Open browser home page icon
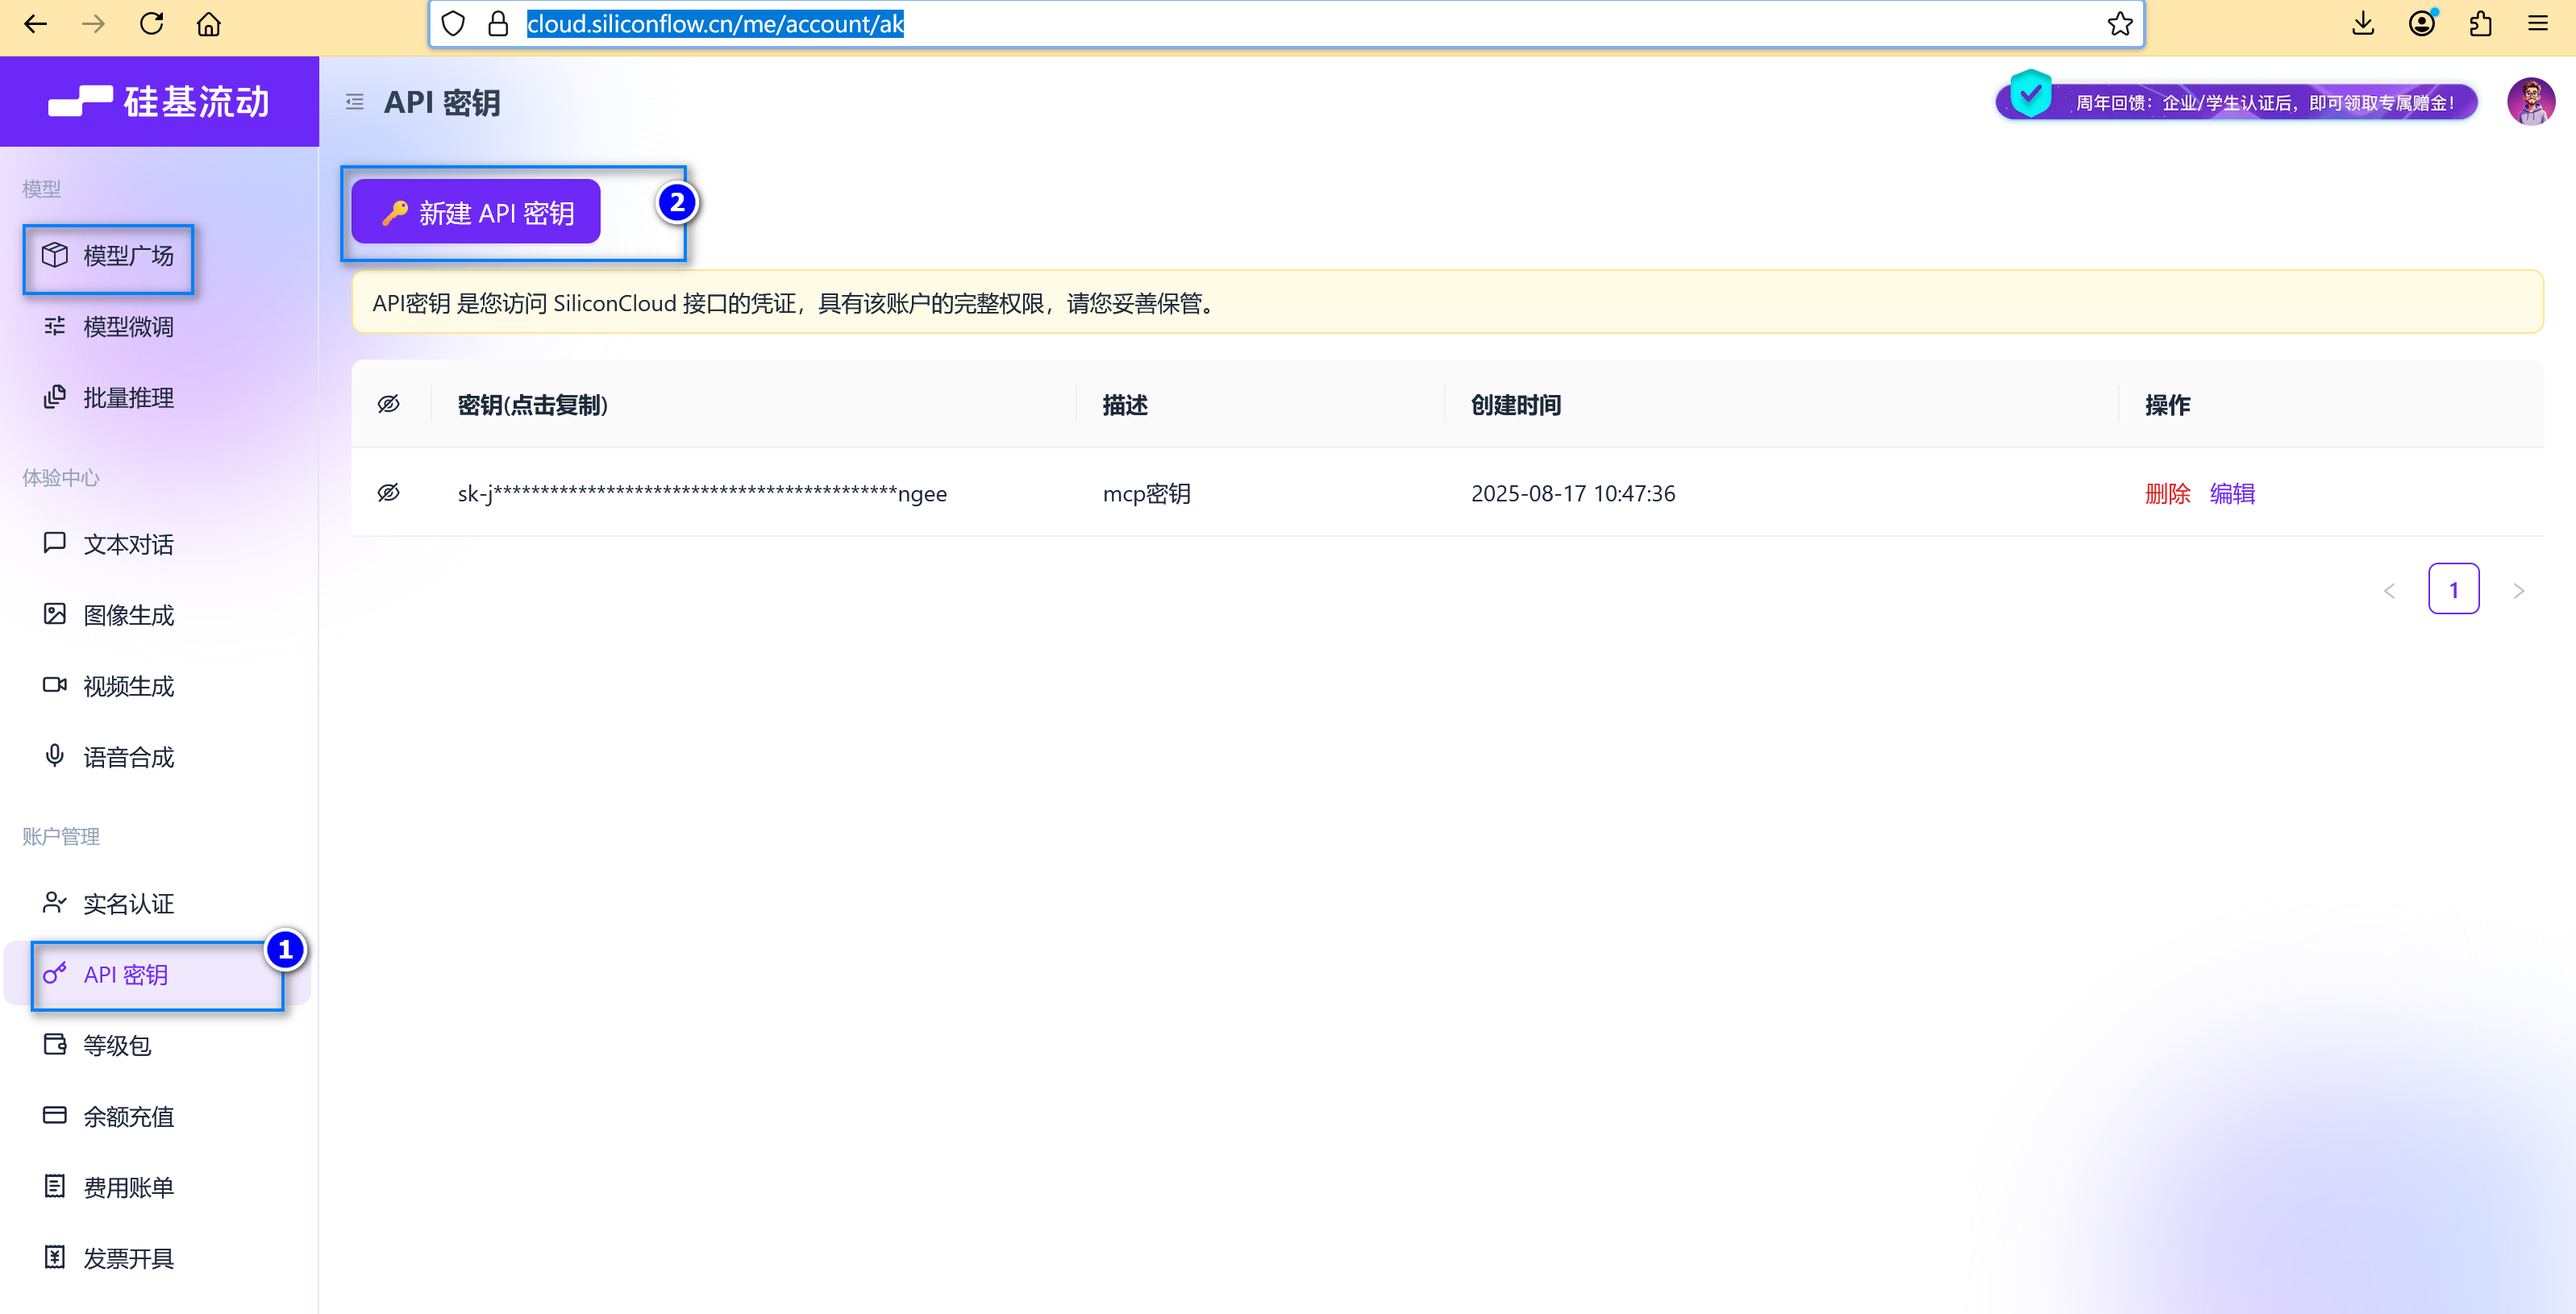Screen dimensions: 2576x1314 coord(209,24)
